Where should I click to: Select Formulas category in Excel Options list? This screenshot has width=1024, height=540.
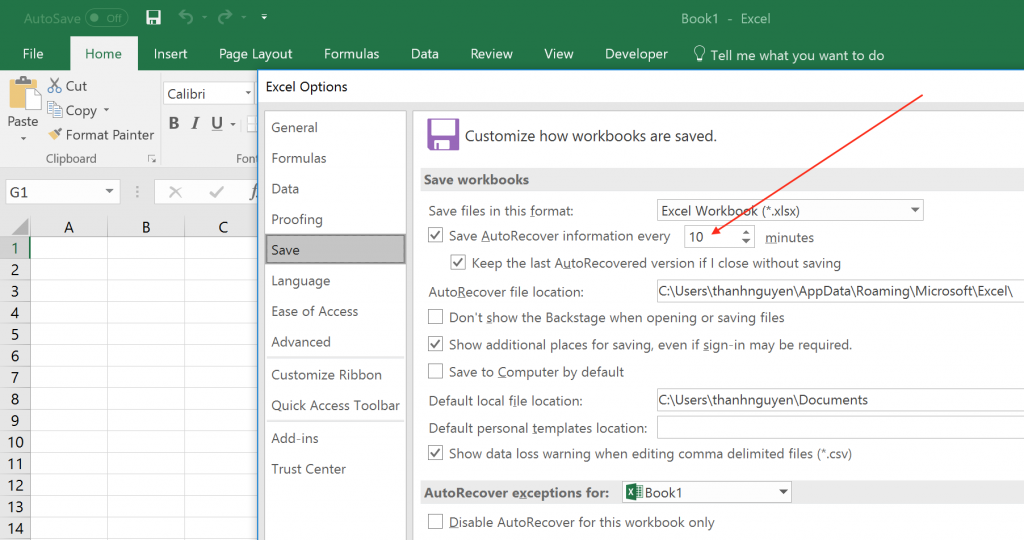pyautogui.click(x=335, y=158)
